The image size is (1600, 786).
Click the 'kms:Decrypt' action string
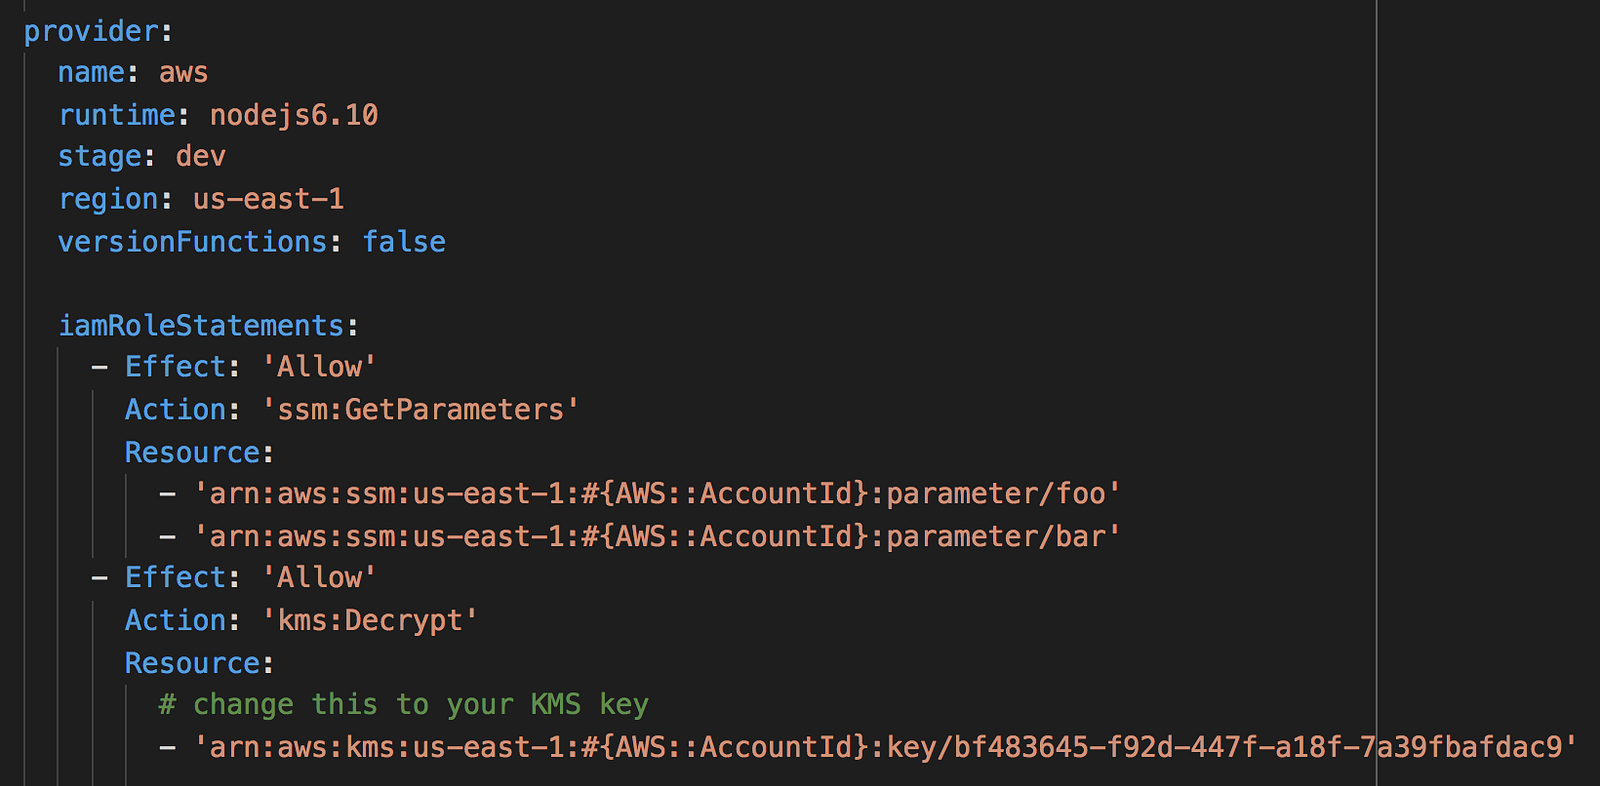369,621
